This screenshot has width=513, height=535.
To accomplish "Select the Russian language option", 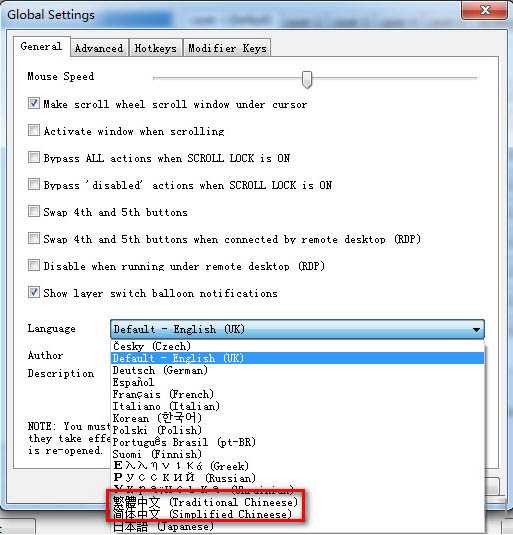I will pyautogui.click(x=297, y=478).
